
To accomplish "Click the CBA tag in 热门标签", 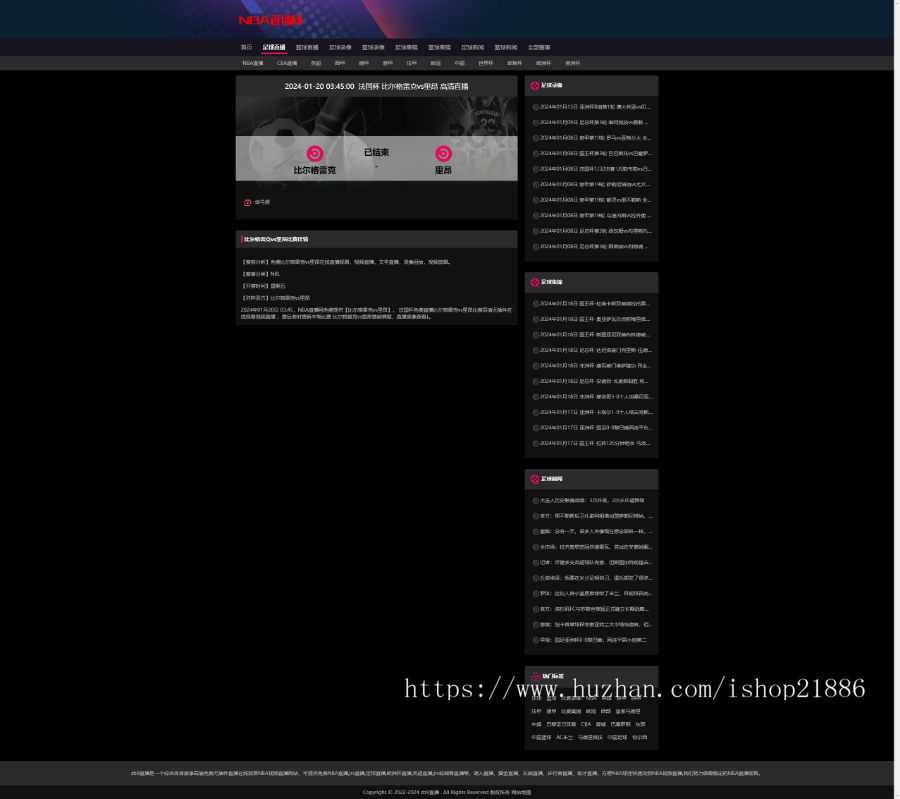I will click(x=585, y=724).
